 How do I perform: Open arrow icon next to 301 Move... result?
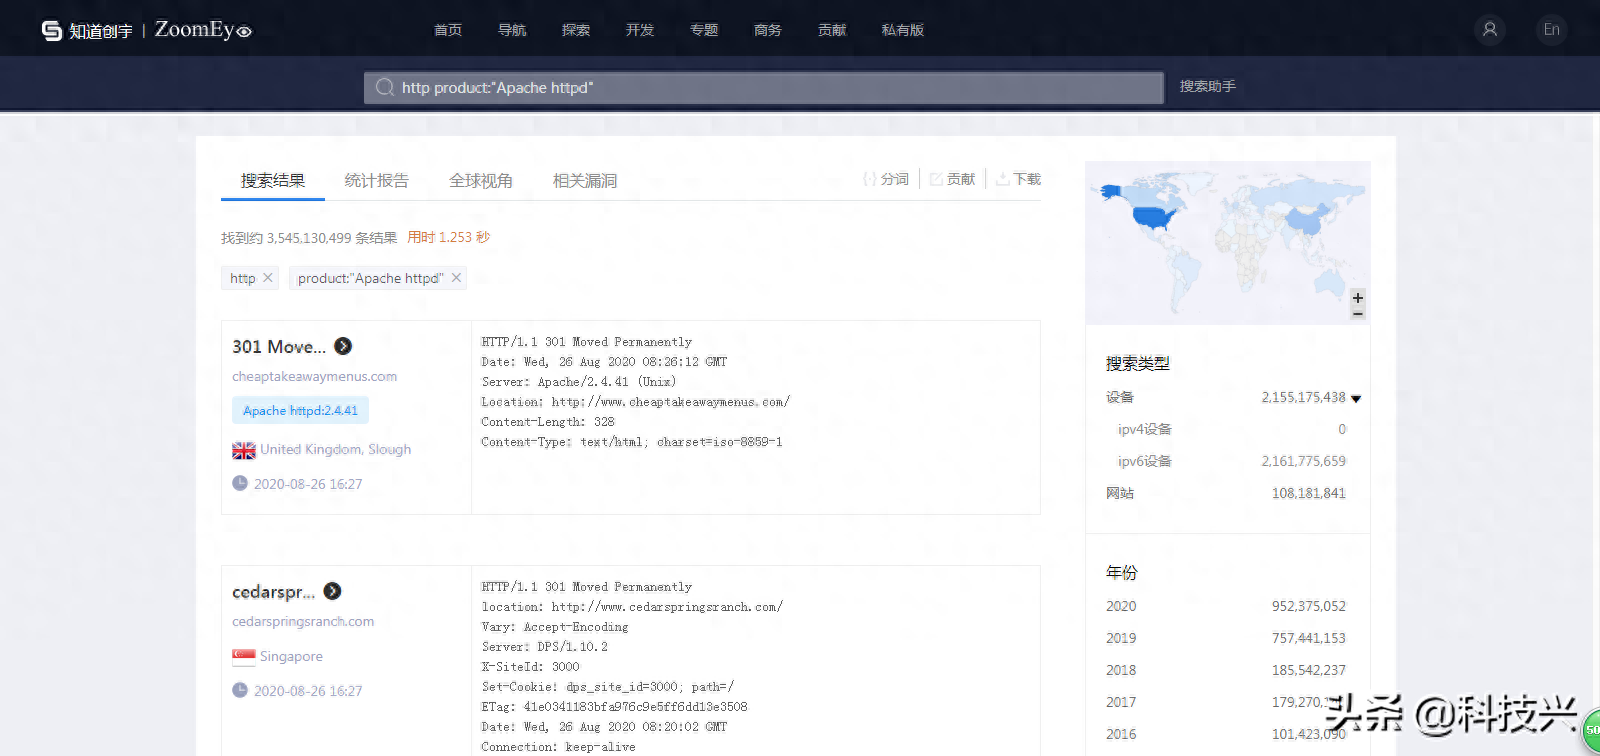click(343, 346)
